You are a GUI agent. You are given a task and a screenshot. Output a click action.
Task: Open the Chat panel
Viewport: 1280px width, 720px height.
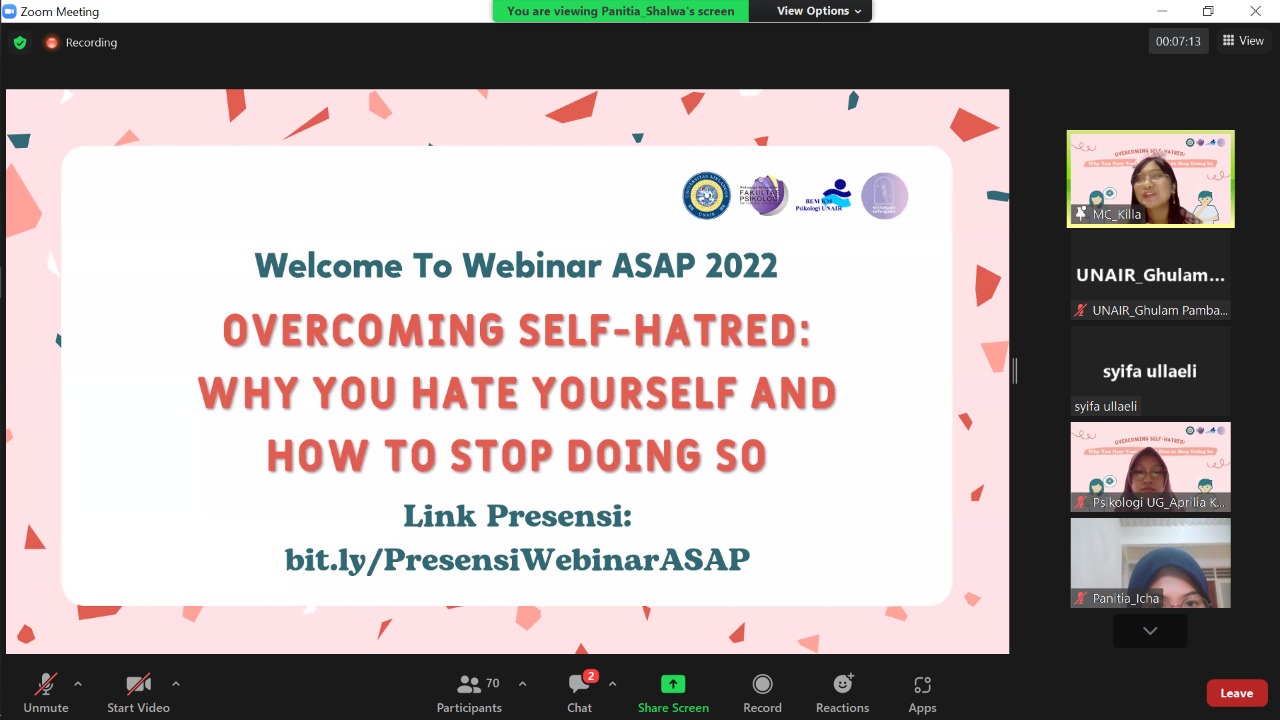pos(579,685)
